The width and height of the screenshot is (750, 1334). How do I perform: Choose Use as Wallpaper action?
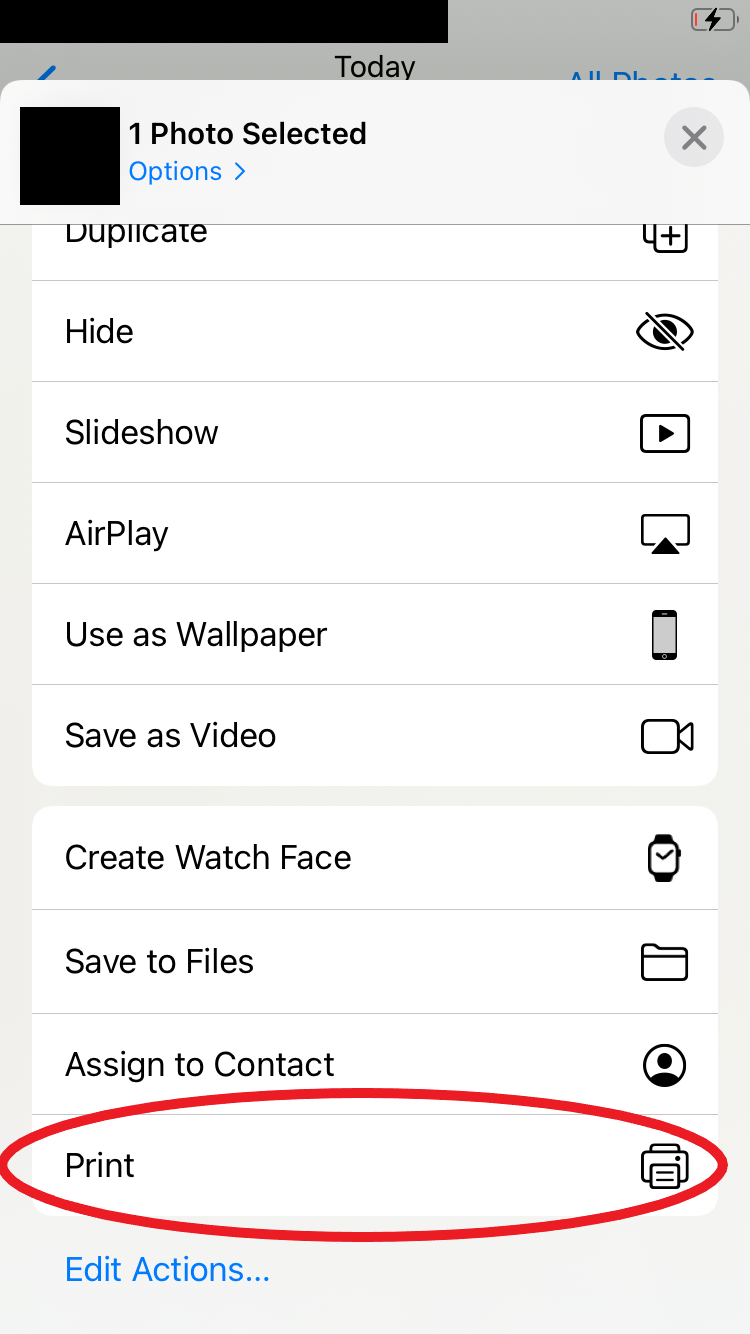pyautogui.click(x=196, y=635)
